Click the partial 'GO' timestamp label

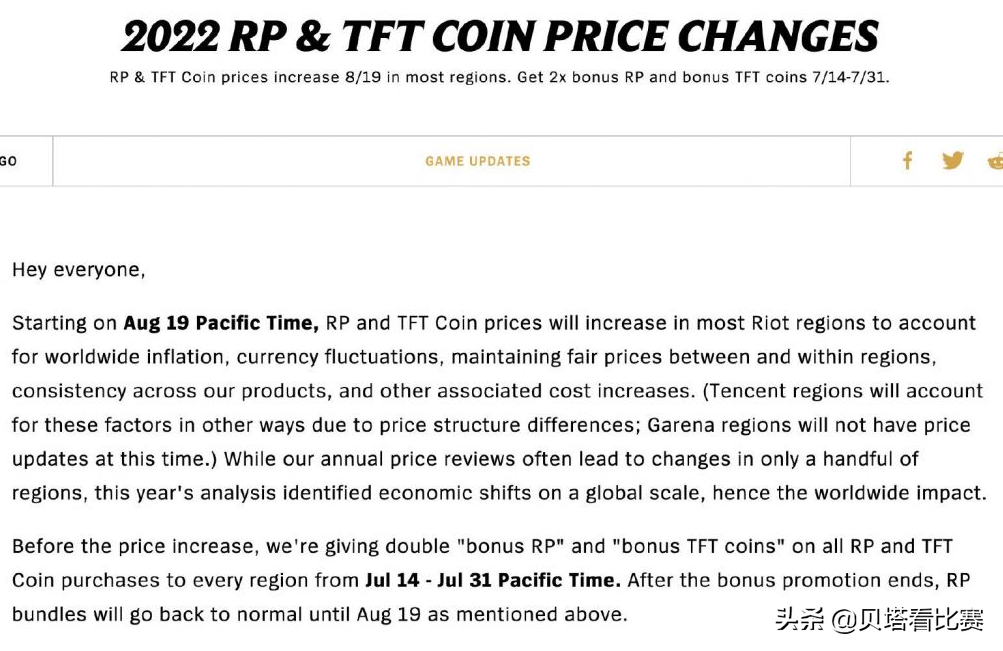9,161
